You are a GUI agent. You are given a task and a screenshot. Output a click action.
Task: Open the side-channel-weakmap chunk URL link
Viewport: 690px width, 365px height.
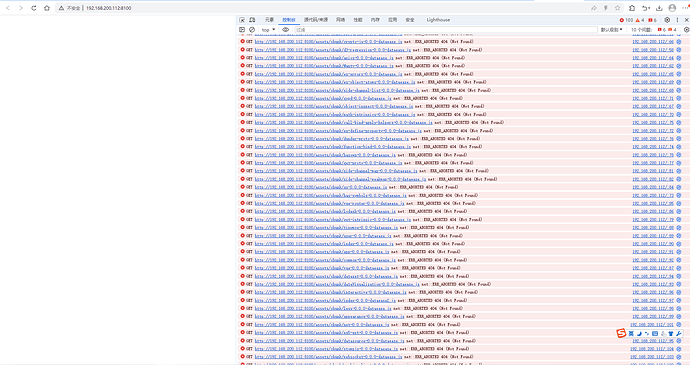click(341, 179)
